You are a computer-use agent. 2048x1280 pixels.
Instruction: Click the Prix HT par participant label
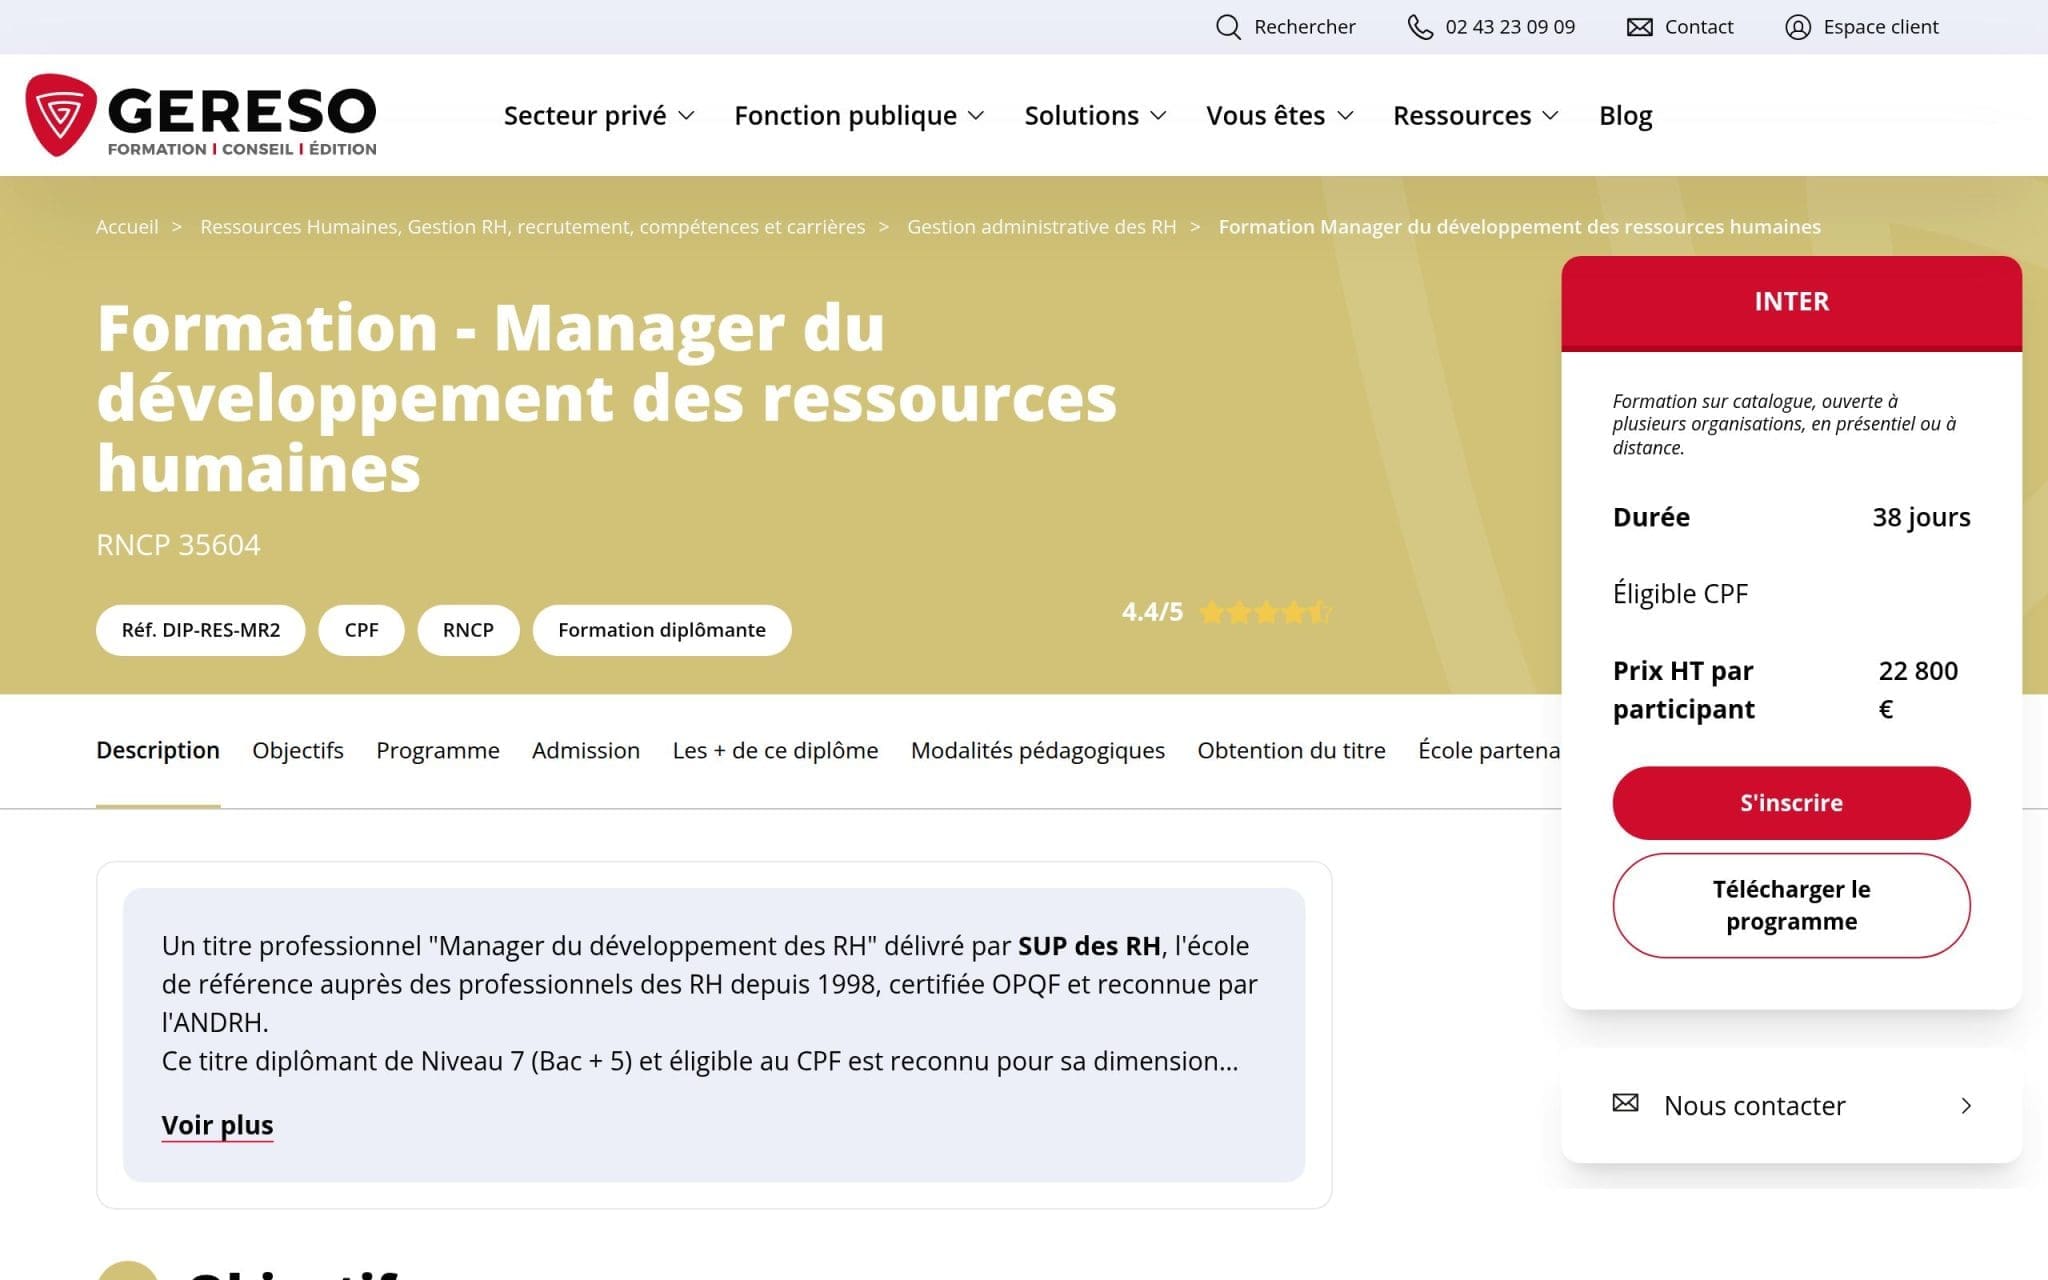(x=1684, y=690)
